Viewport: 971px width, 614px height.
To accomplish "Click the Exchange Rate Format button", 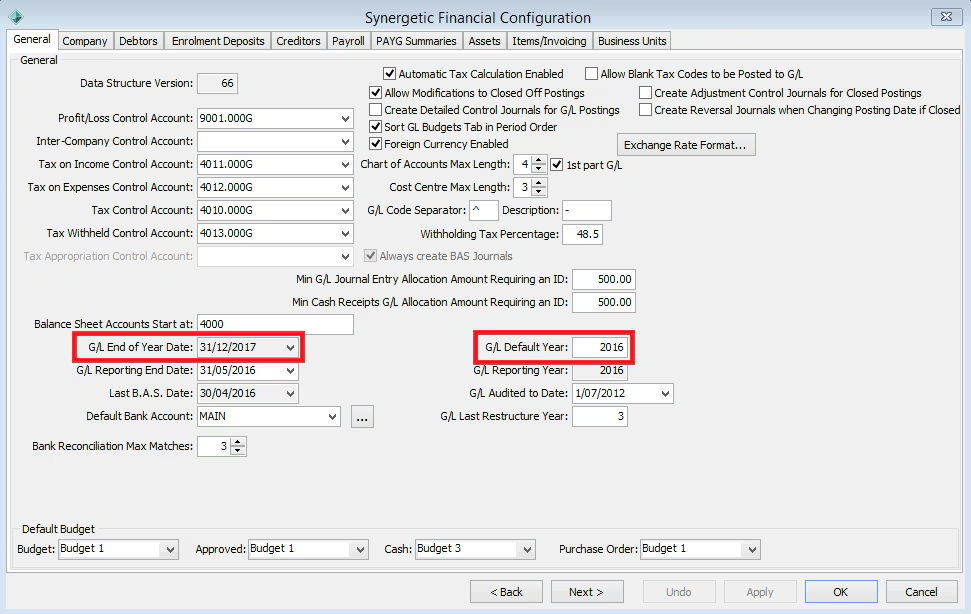I will [686, 145].
